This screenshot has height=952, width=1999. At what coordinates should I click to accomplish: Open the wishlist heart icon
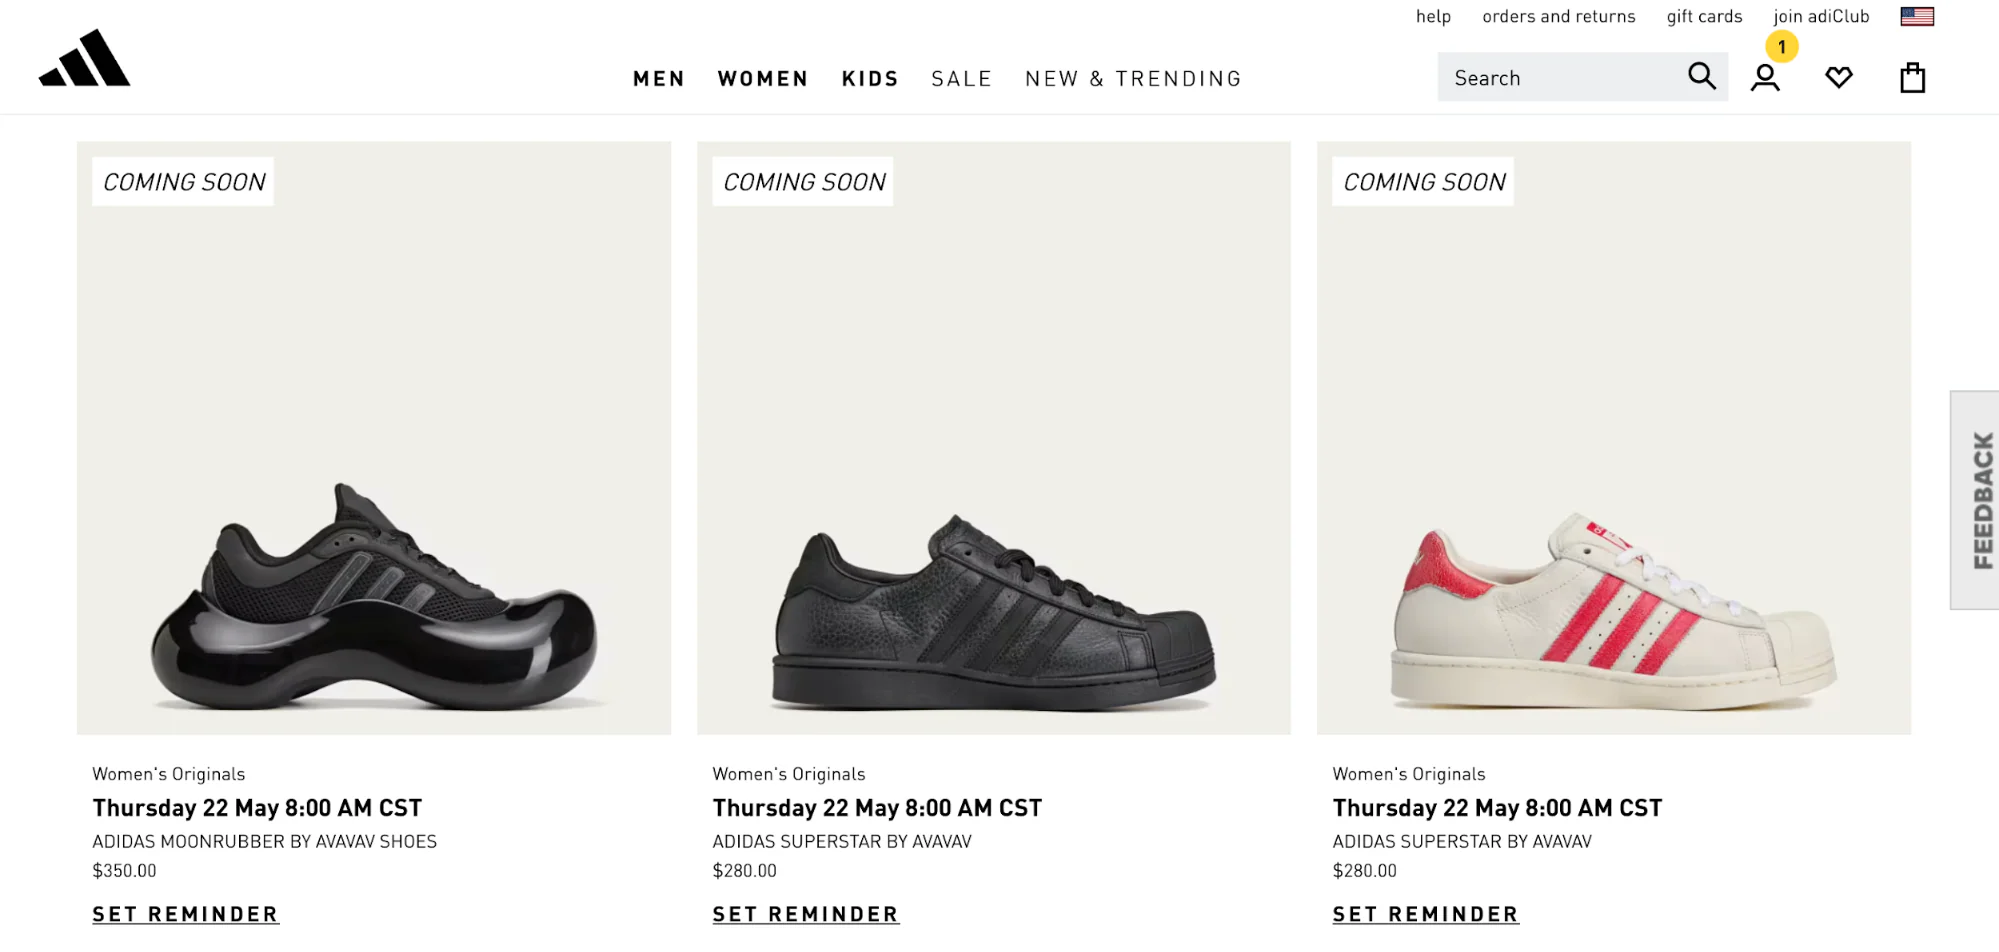pos(1839,76)
